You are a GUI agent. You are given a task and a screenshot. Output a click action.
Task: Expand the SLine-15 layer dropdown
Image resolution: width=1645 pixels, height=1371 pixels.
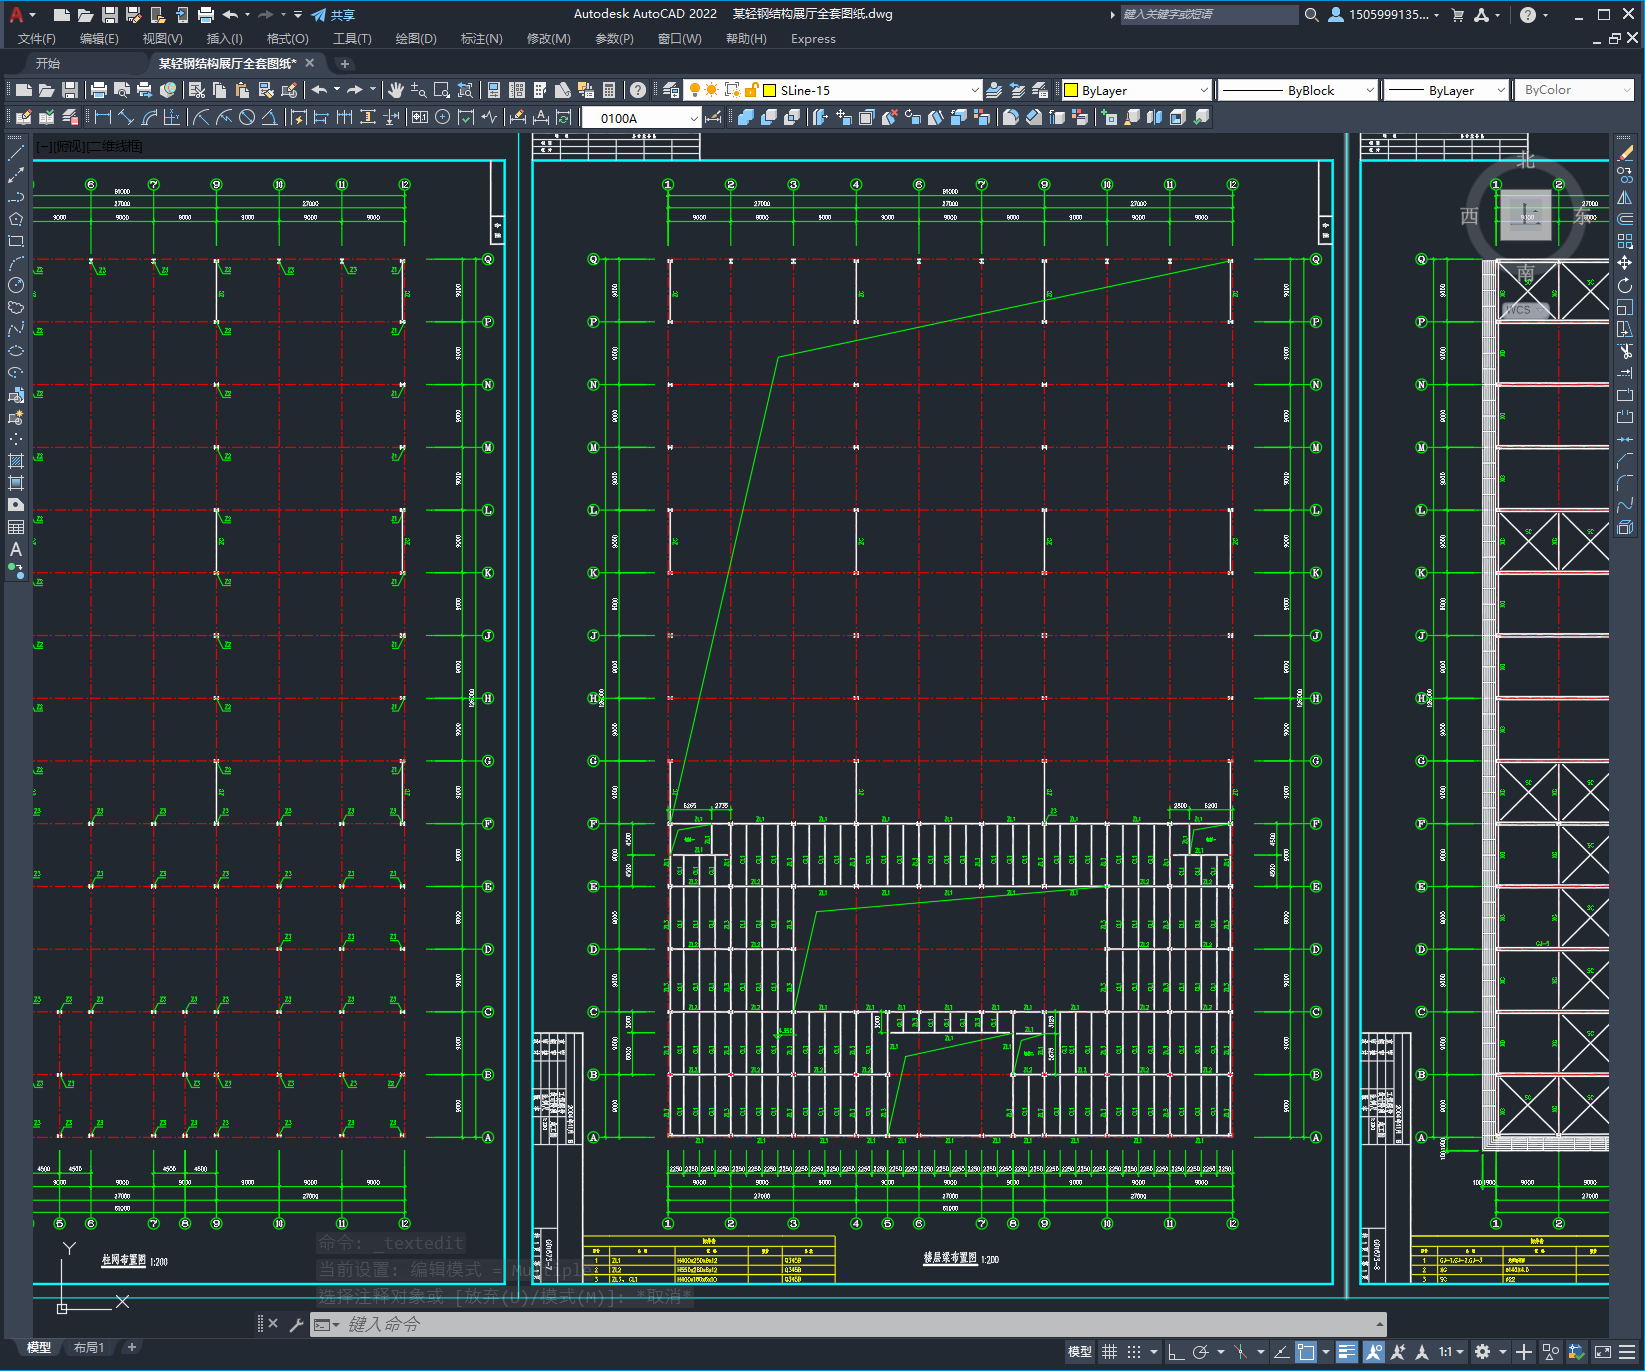(975, 90)
